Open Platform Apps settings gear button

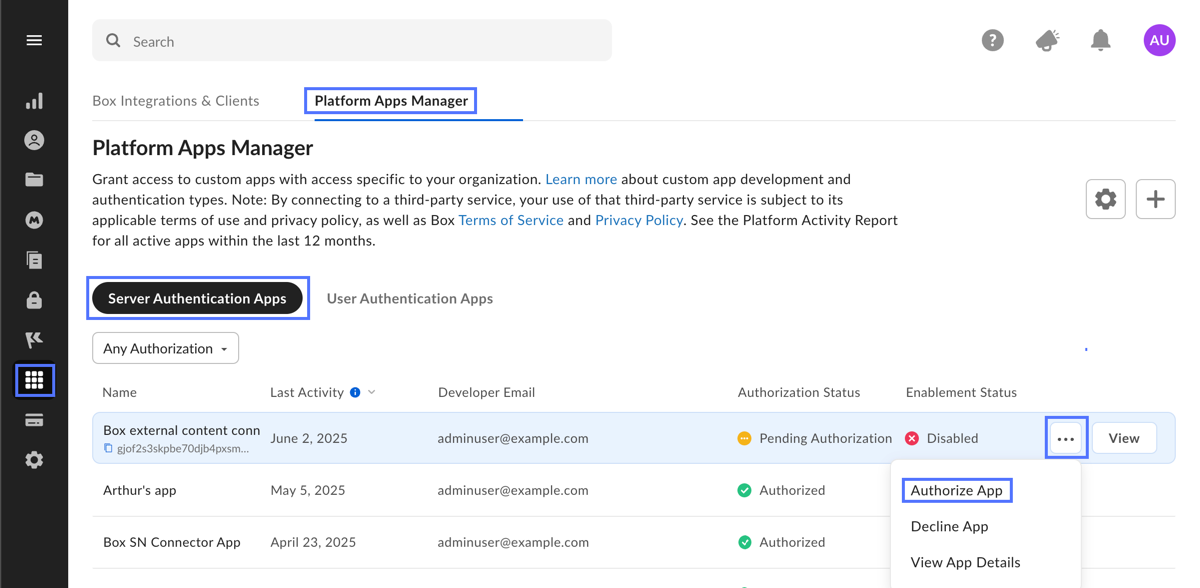tap(1105, 199)
